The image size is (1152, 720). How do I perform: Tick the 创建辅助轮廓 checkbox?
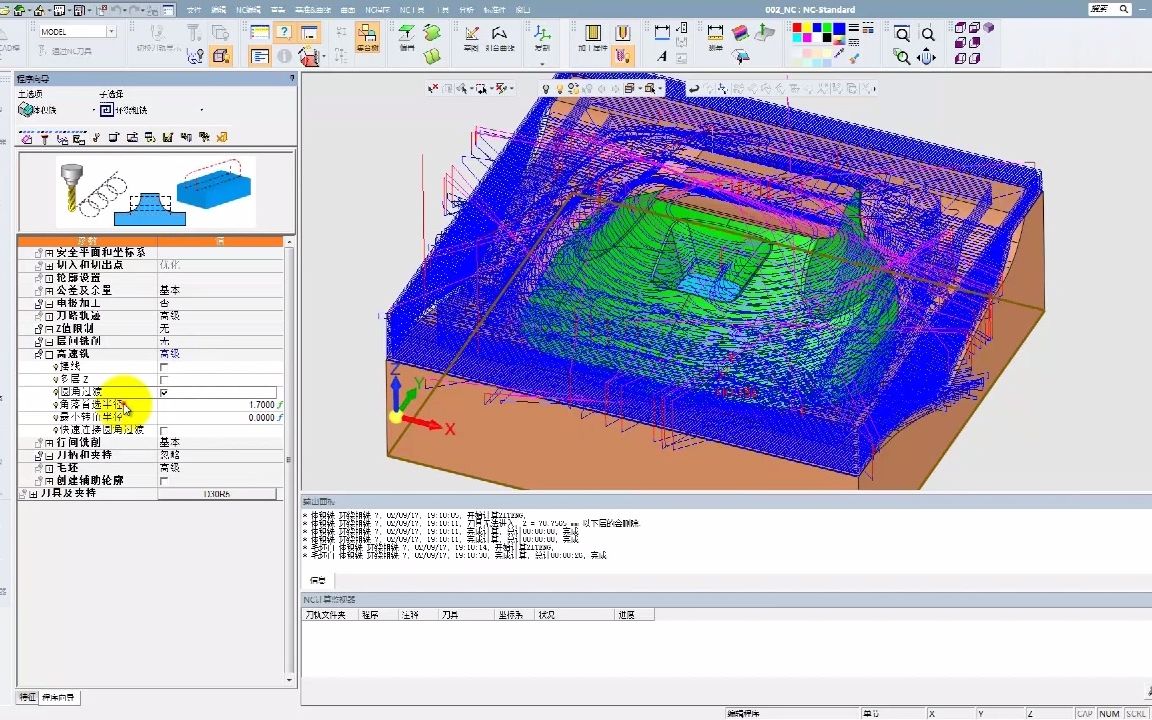(164, 481)
